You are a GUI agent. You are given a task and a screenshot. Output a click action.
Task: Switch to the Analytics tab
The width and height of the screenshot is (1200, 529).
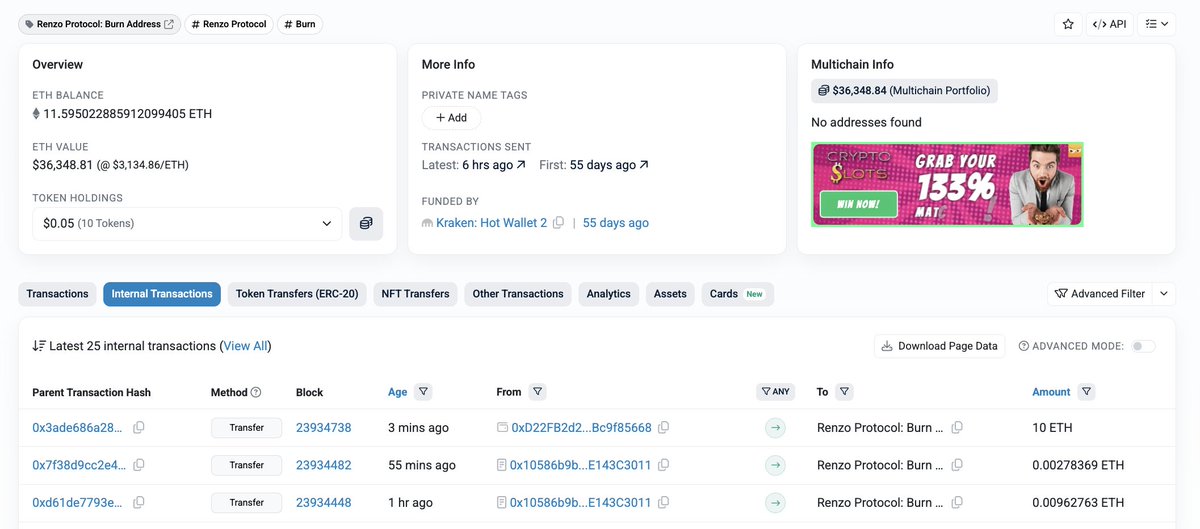point(608,294)
